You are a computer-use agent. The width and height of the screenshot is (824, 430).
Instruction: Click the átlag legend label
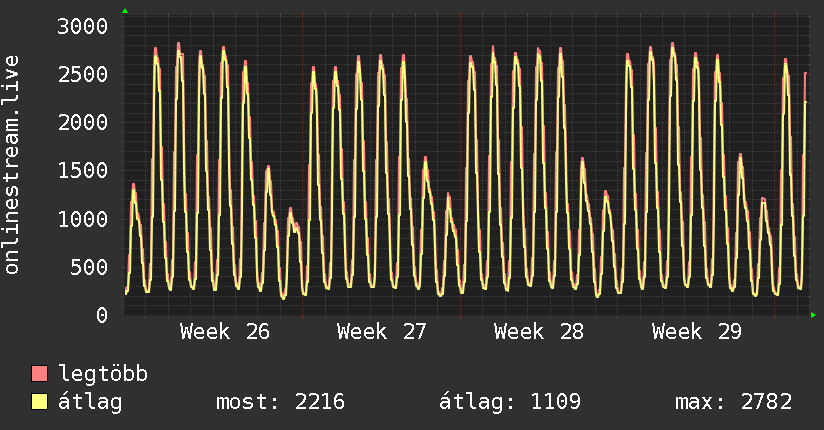click(90, 402)
